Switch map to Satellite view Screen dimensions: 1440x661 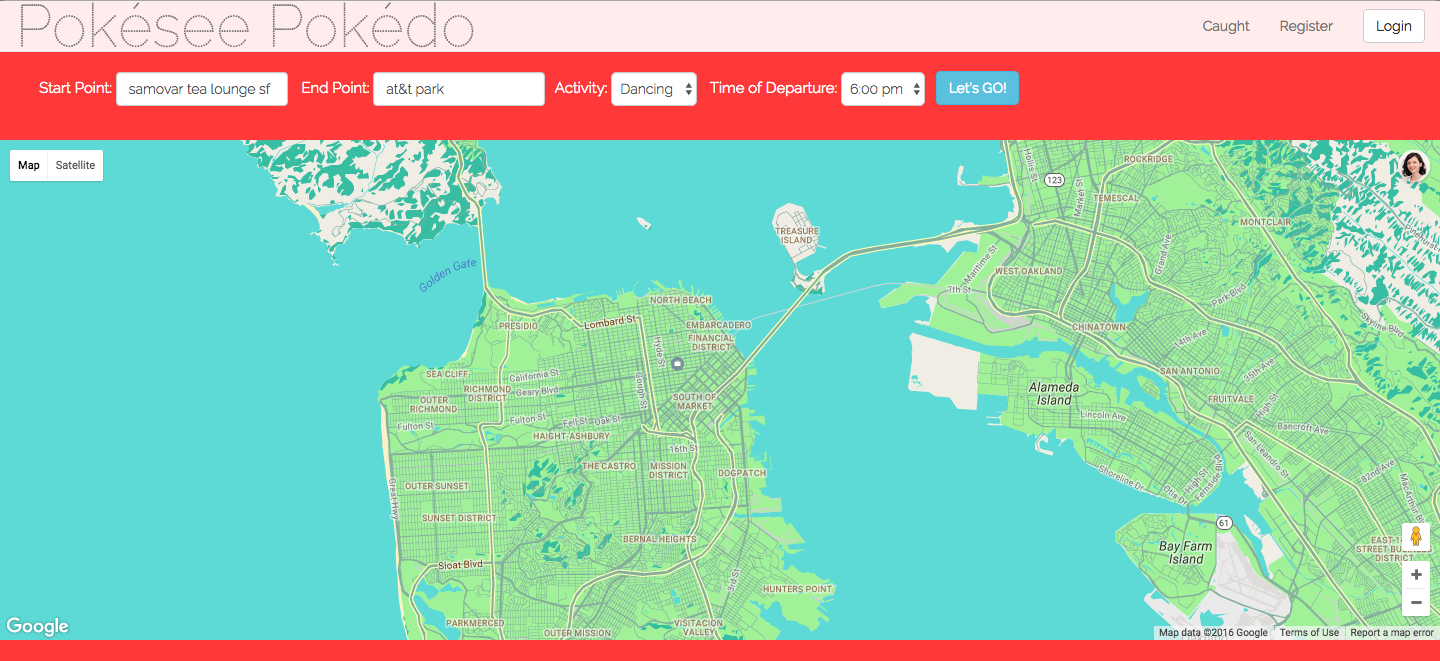(x=75, y=165)
